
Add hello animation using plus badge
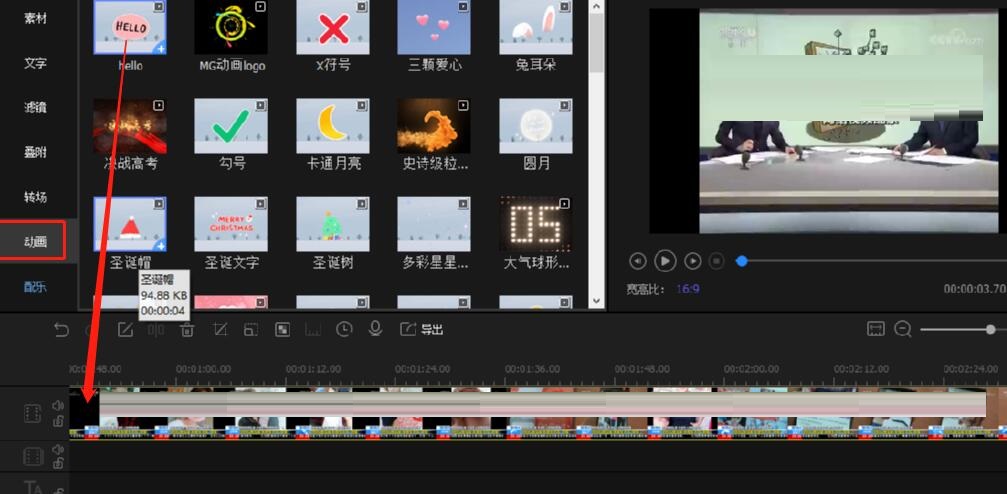point(160,48)
